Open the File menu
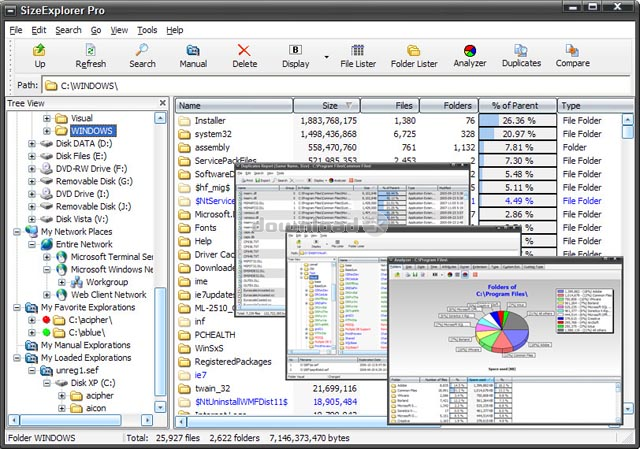Image resolution: width=640 pixels, height=449 pixels. coord(16,30)
